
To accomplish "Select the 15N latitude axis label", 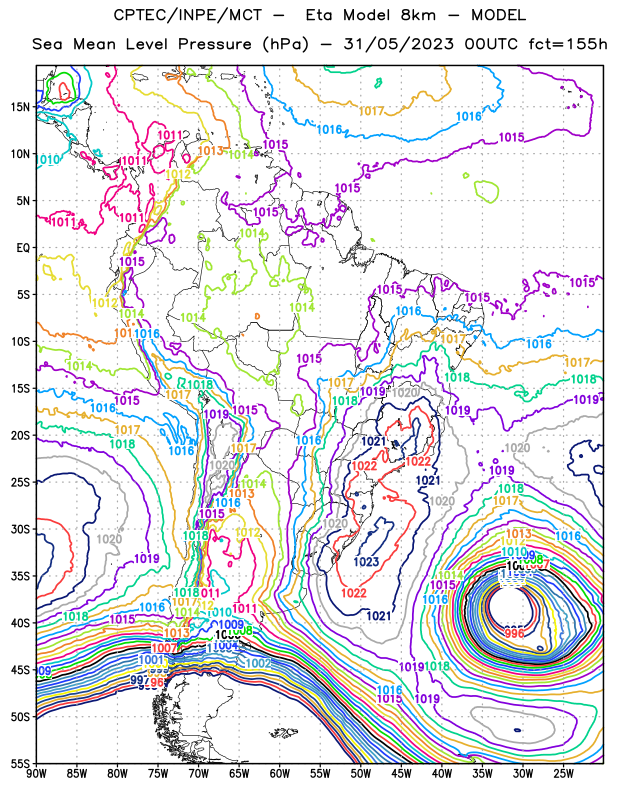I will pos(20,107).
